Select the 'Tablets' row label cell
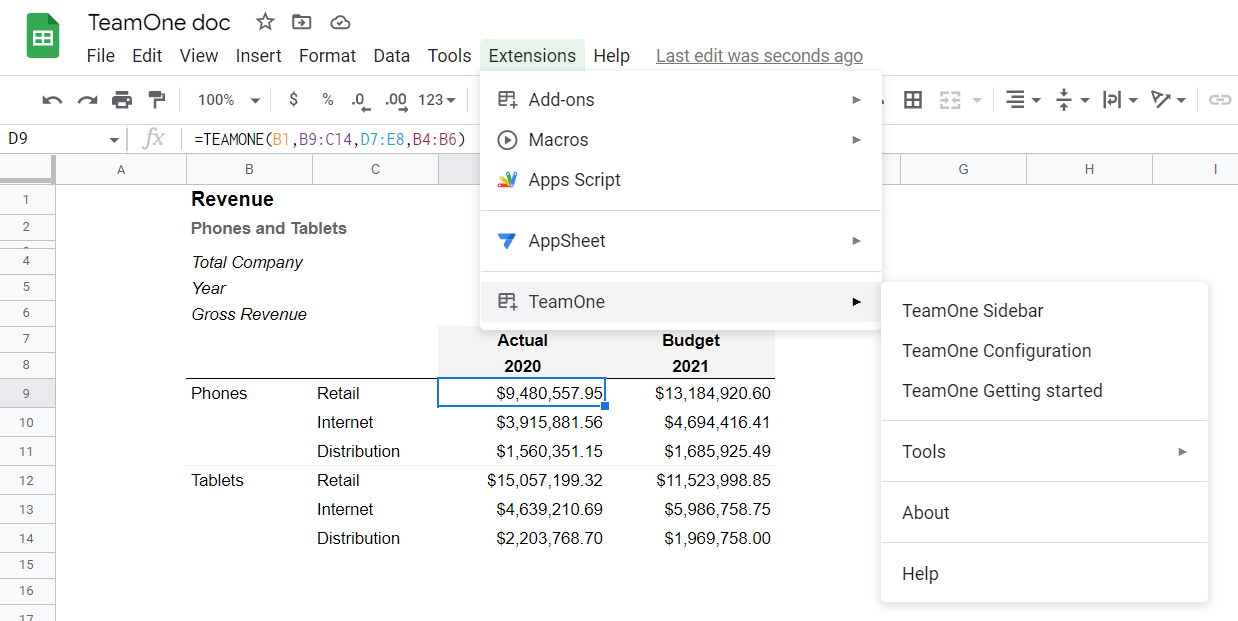The image size is (1238, 621). point(249,481)
